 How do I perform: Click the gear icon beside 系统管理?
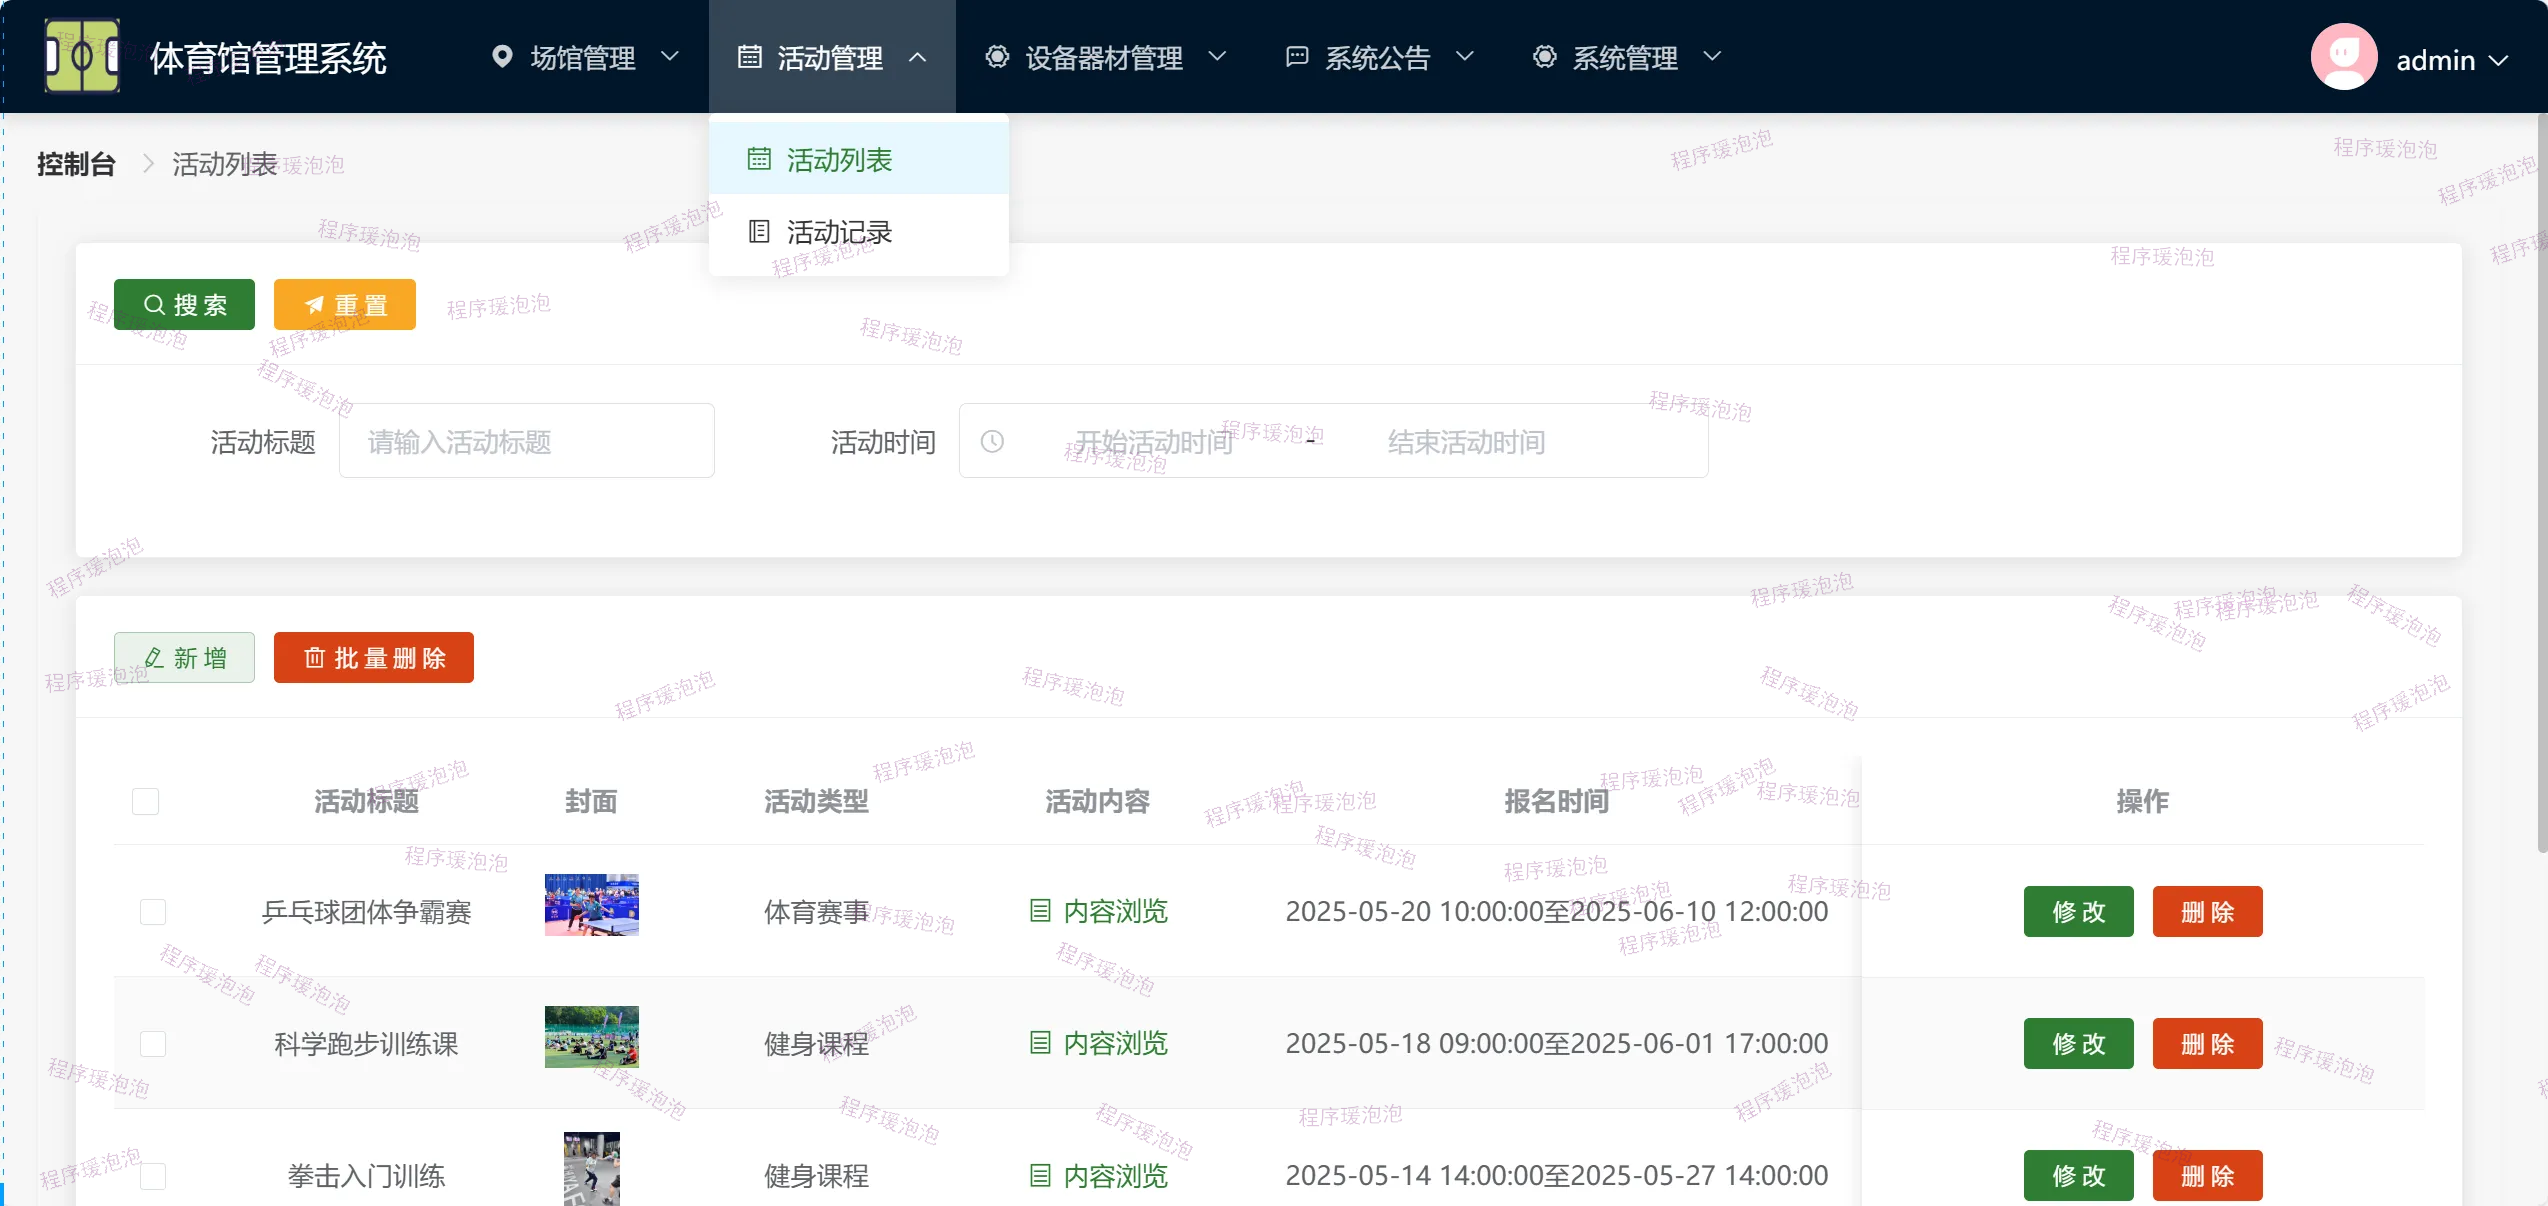(x=1544, y=56)
